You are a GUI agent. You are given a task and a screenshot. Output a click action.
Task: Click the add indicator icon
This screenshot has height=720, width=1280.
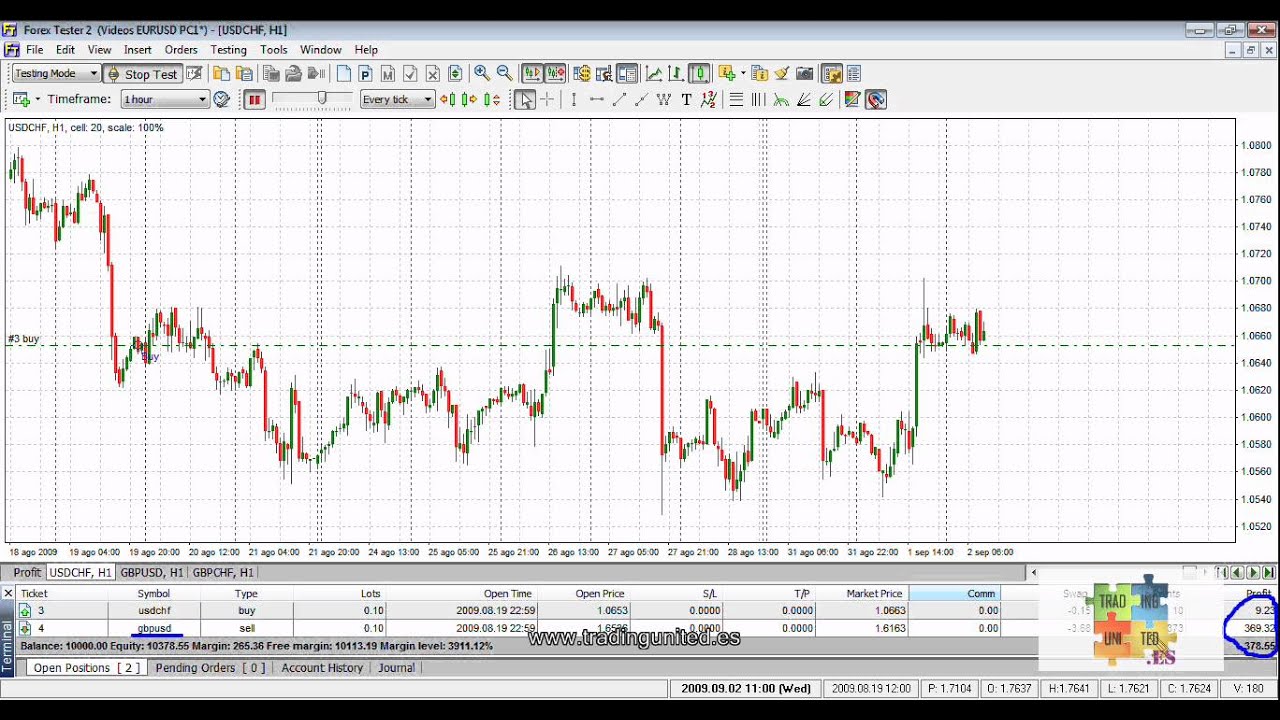click(727, 73)
